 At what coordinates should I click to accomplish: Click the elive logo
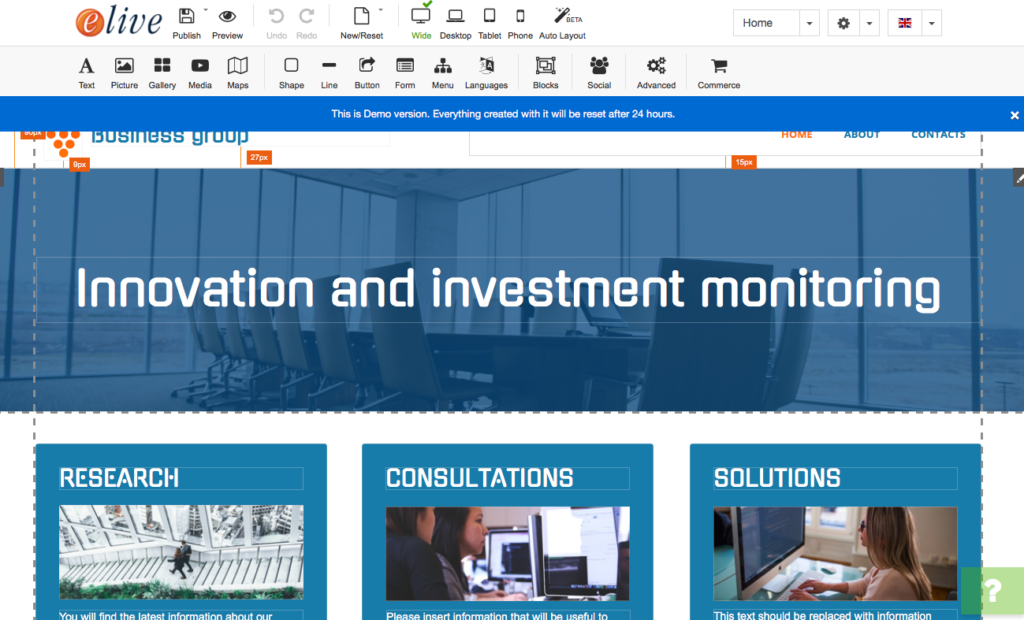pyautogui.click(x=119, y=22)
